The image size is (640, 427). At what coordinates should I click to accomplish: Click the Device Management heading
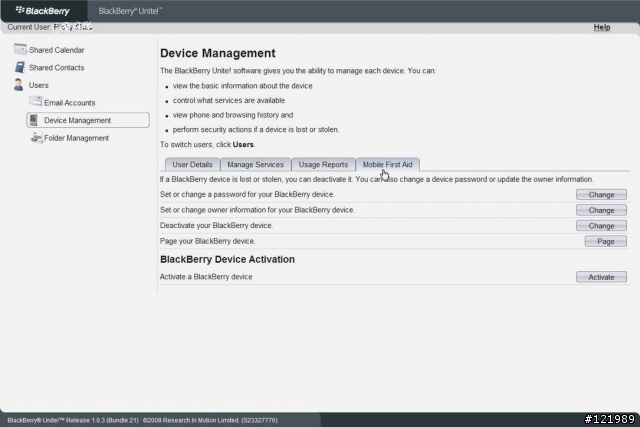click(x=218, y=53)
